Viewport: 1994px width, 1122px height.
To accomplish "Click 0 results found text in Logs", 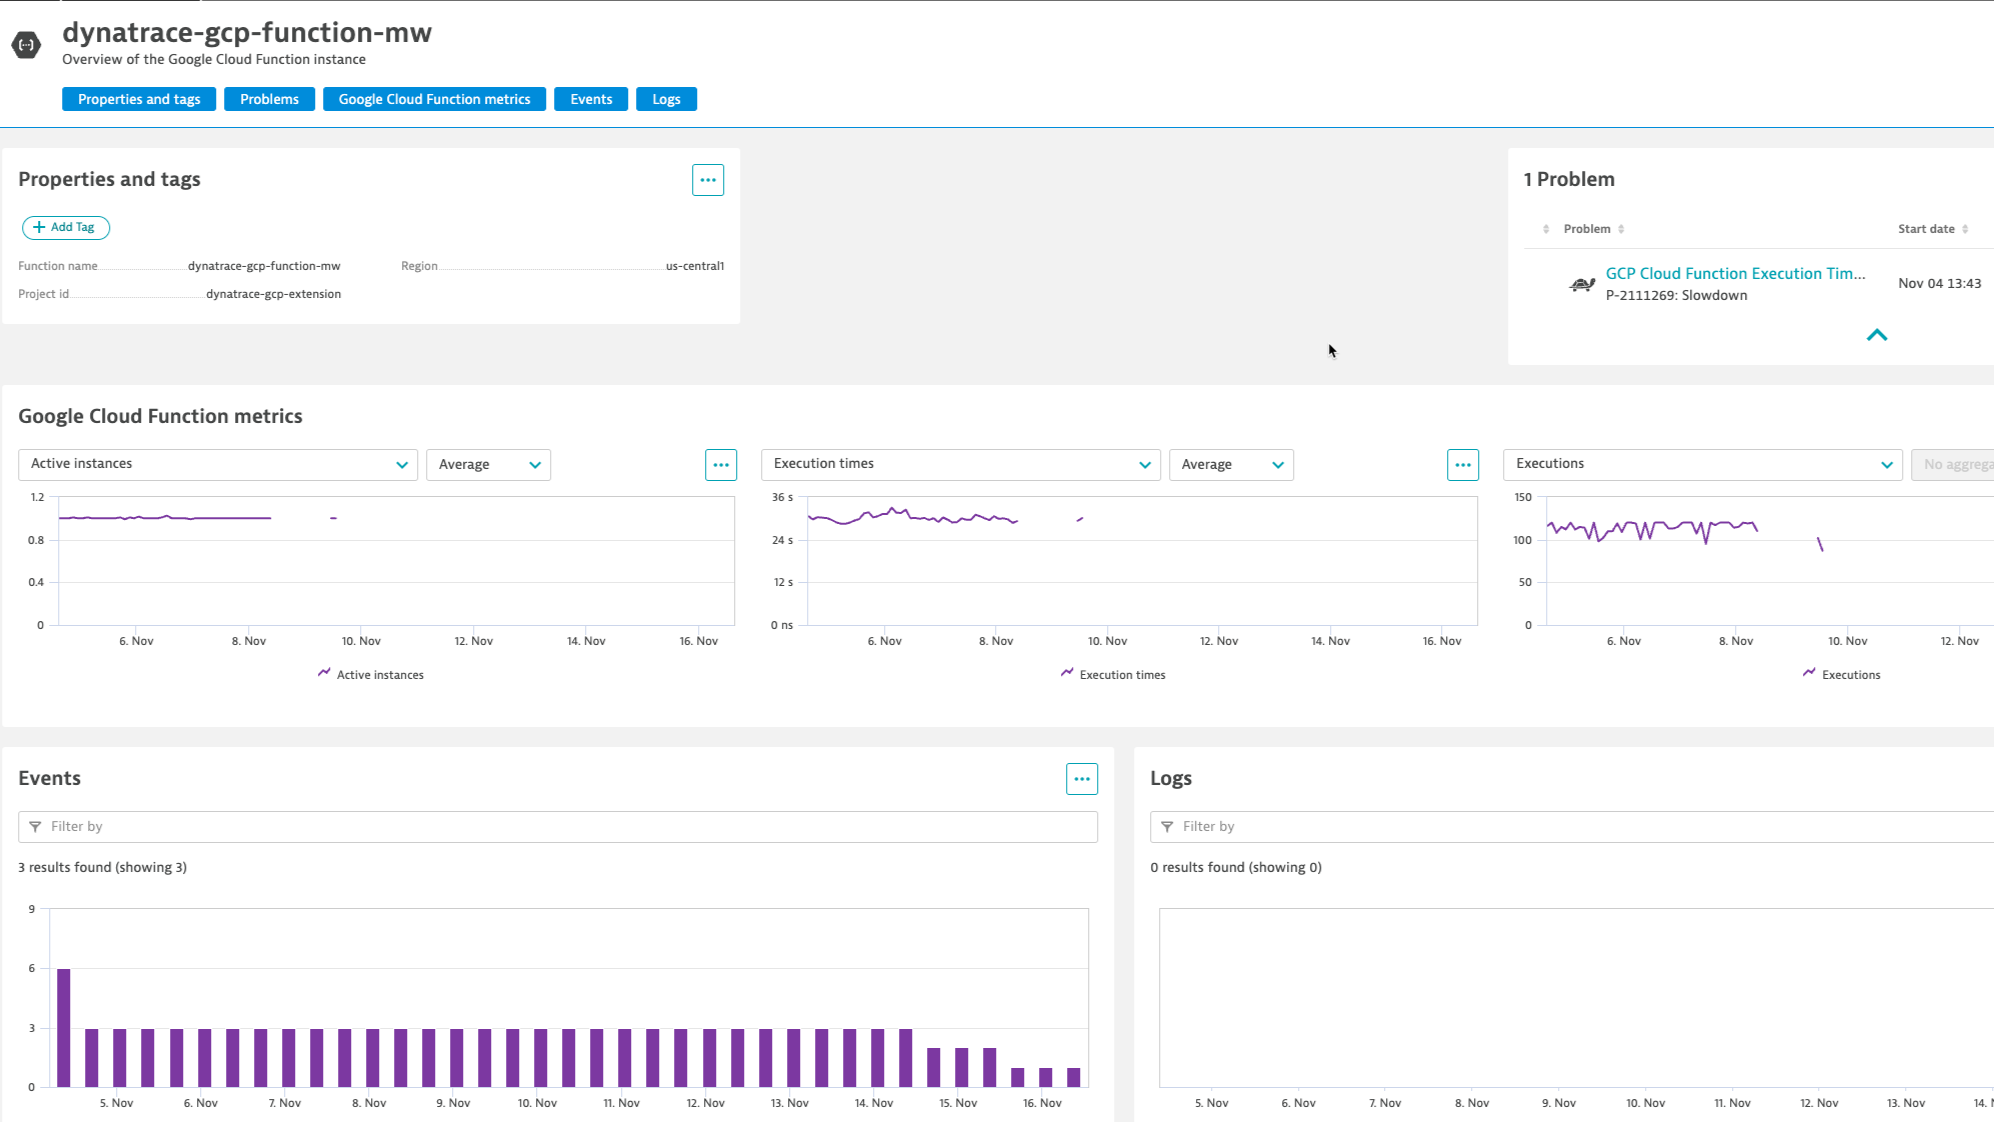I will 1235,868.
